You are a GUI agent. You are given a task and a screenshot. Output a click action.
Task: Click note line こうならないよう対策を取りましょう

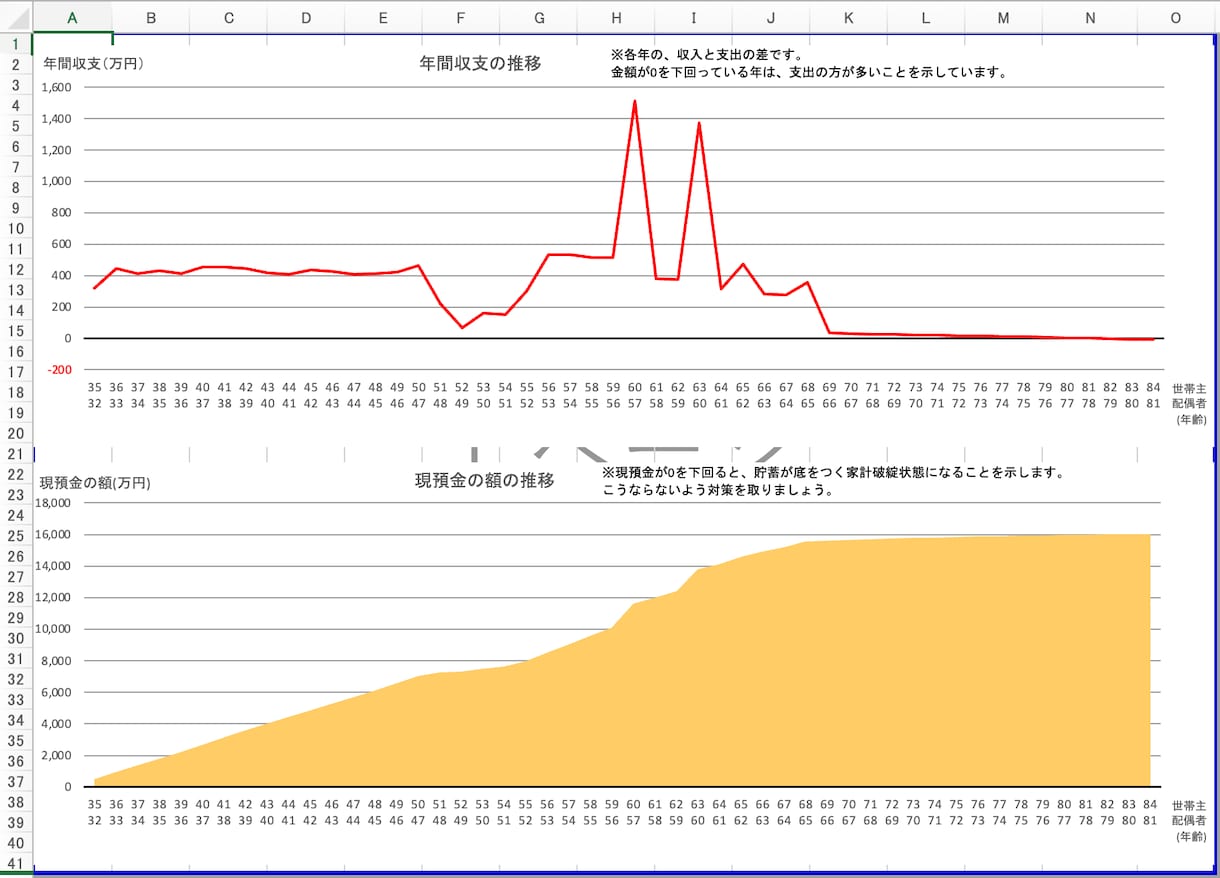pos(718,491)
